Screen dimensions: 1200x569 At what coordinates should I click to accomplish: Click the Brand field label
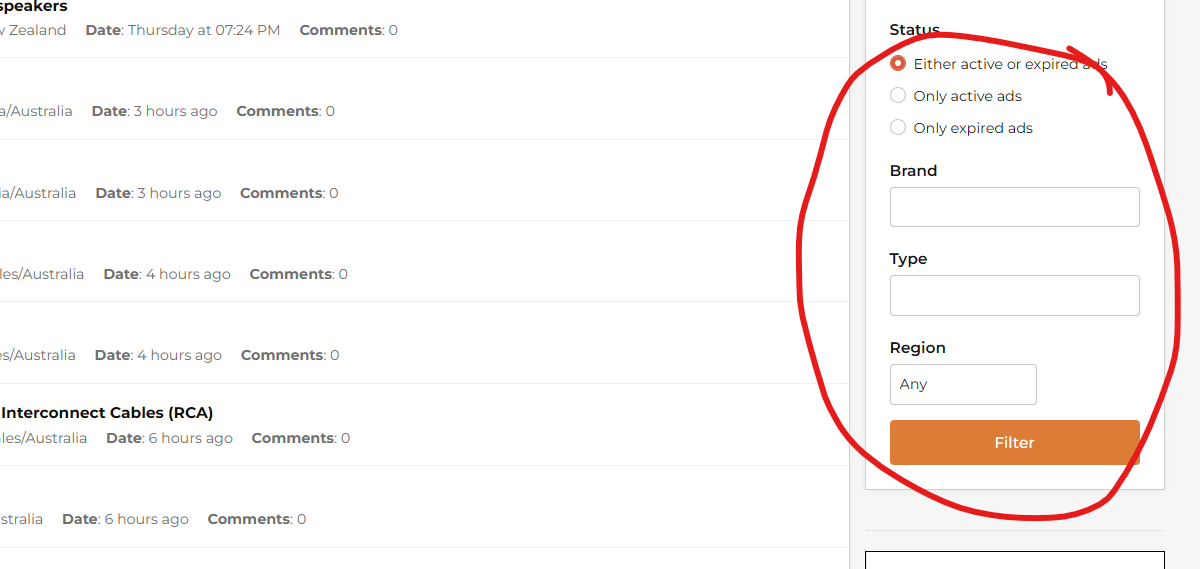(913, 171)
